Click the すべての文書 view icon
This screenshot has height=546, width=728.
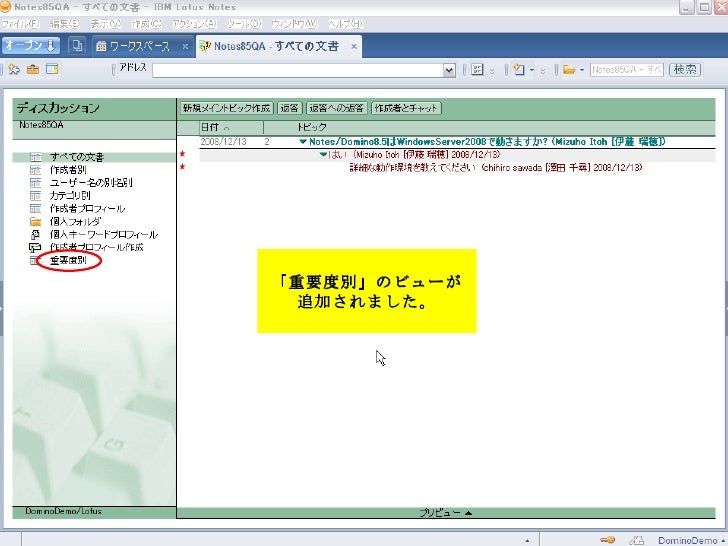[x=36, y=157]
